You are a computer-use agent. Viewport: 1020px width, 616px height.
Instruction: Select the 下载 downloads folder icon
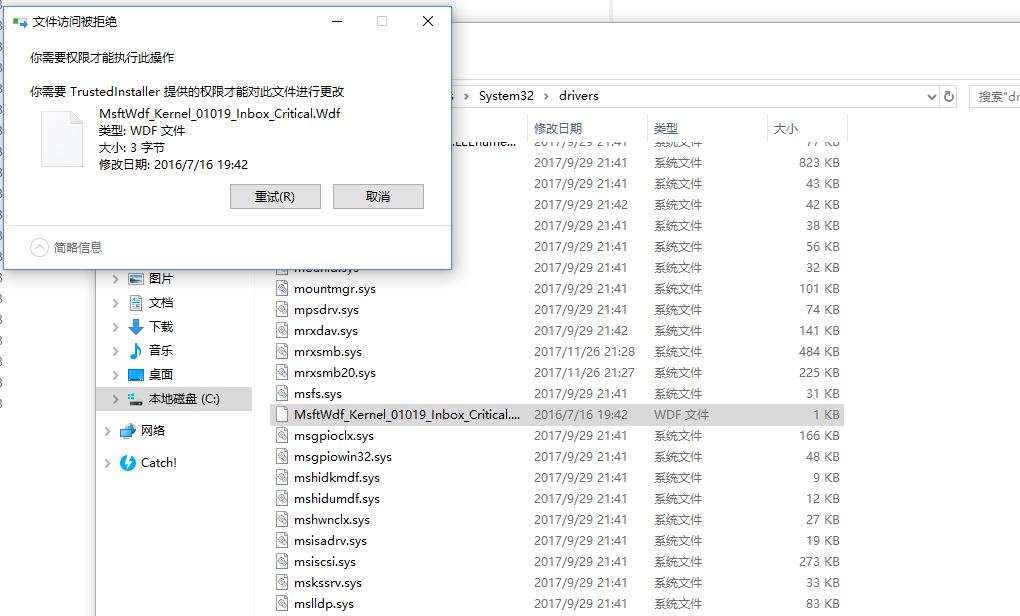pyautogui.click(x=136, y=327)
